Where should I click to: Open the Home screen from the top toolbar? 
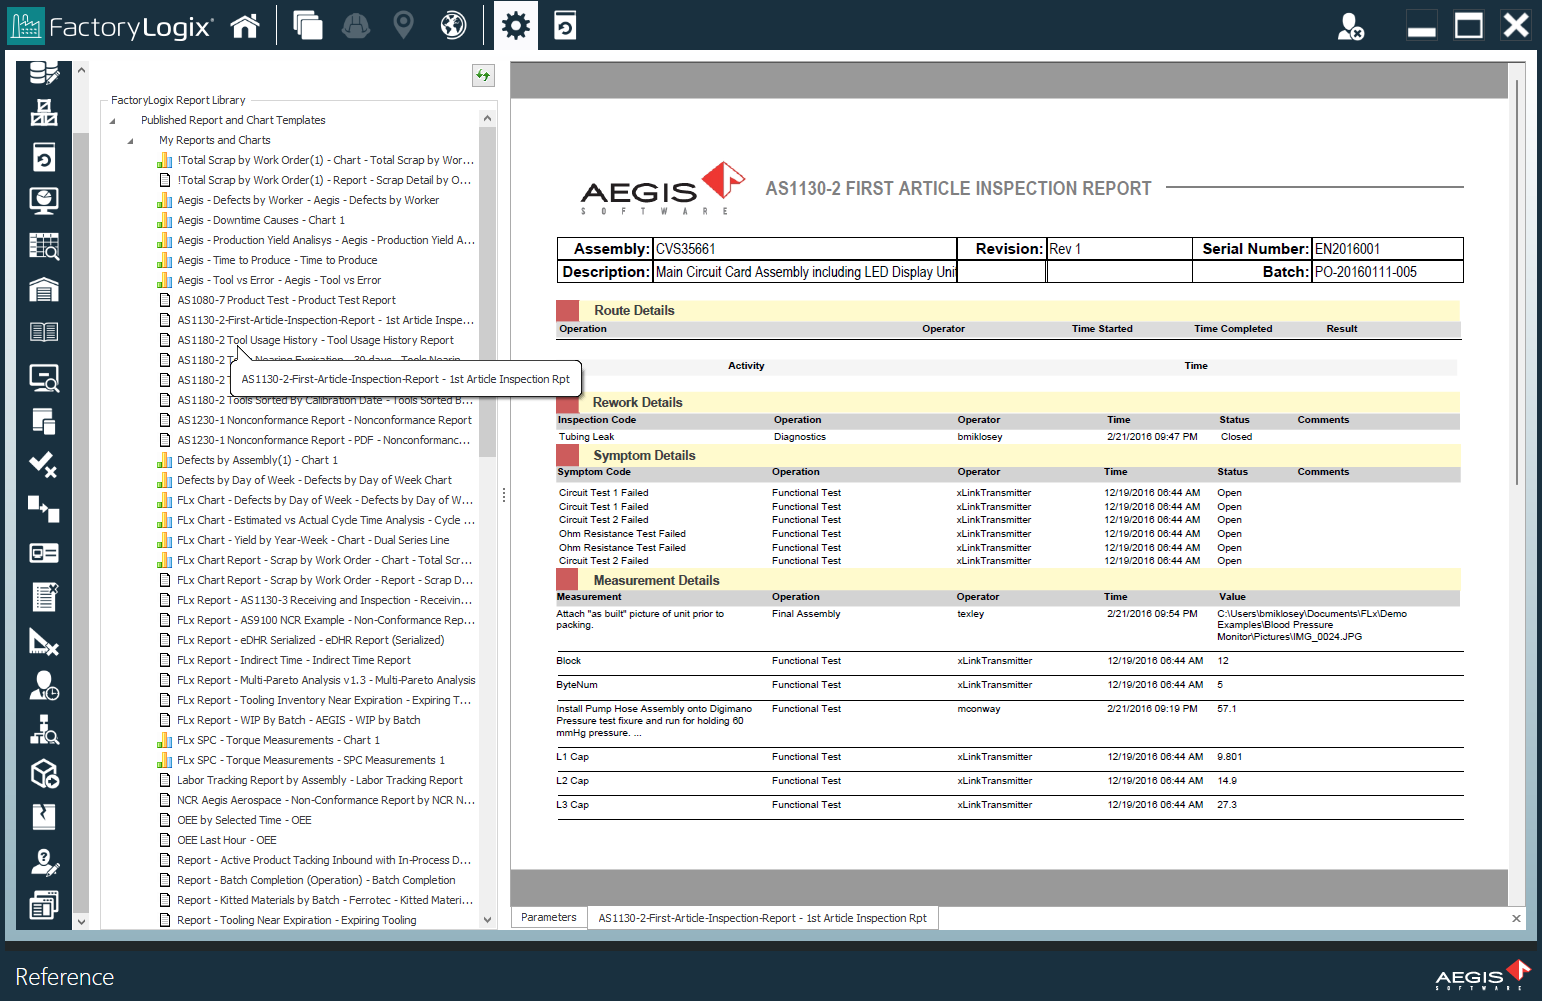[245, 25]
